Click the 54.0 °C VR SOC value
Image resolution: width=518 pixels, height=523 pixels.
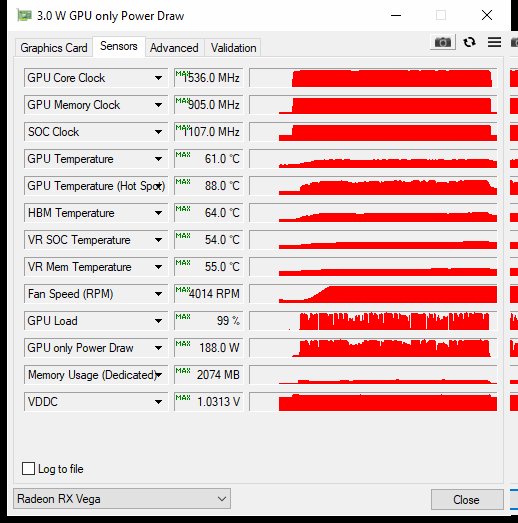209,240
